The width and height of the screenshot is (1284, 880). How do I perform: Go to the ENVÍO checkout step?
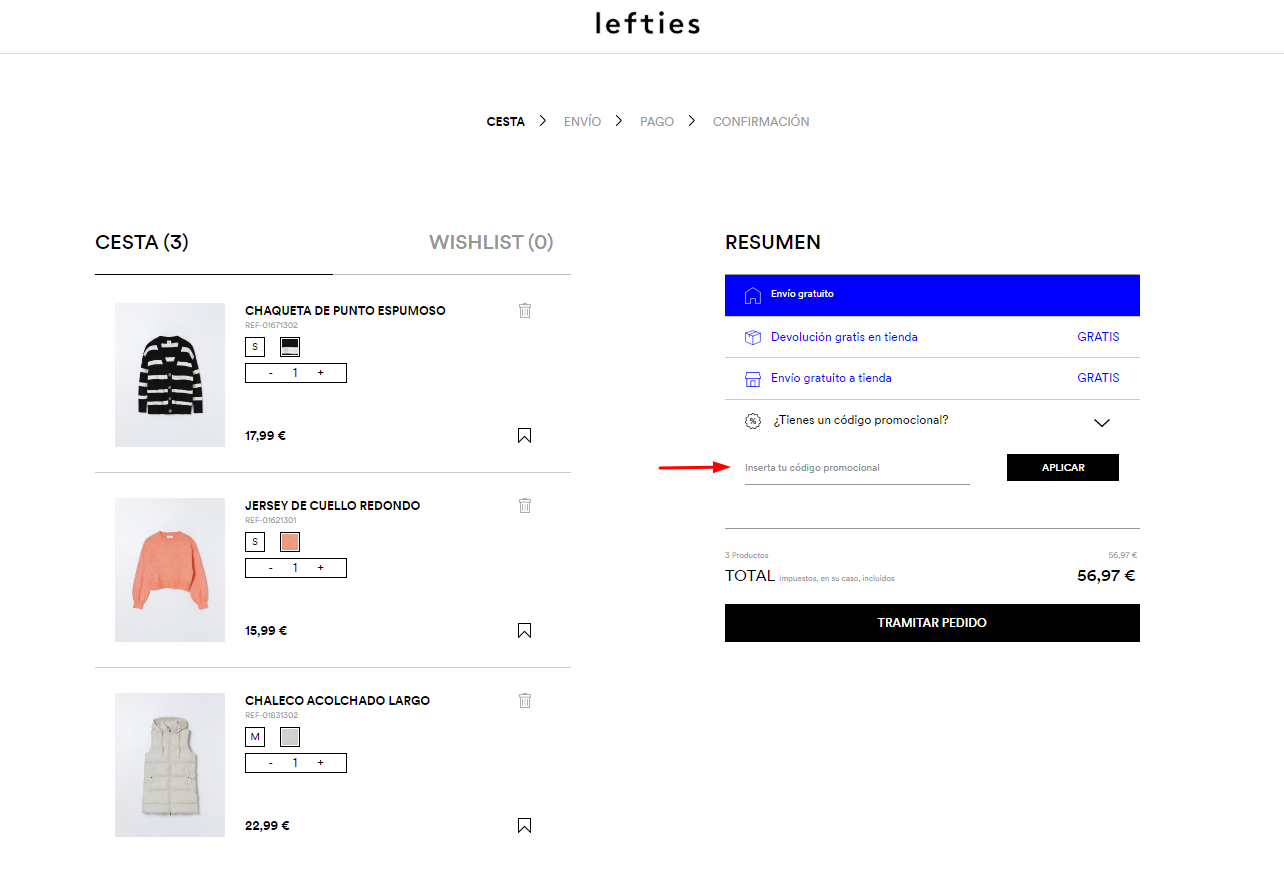[x=583, y=121]
